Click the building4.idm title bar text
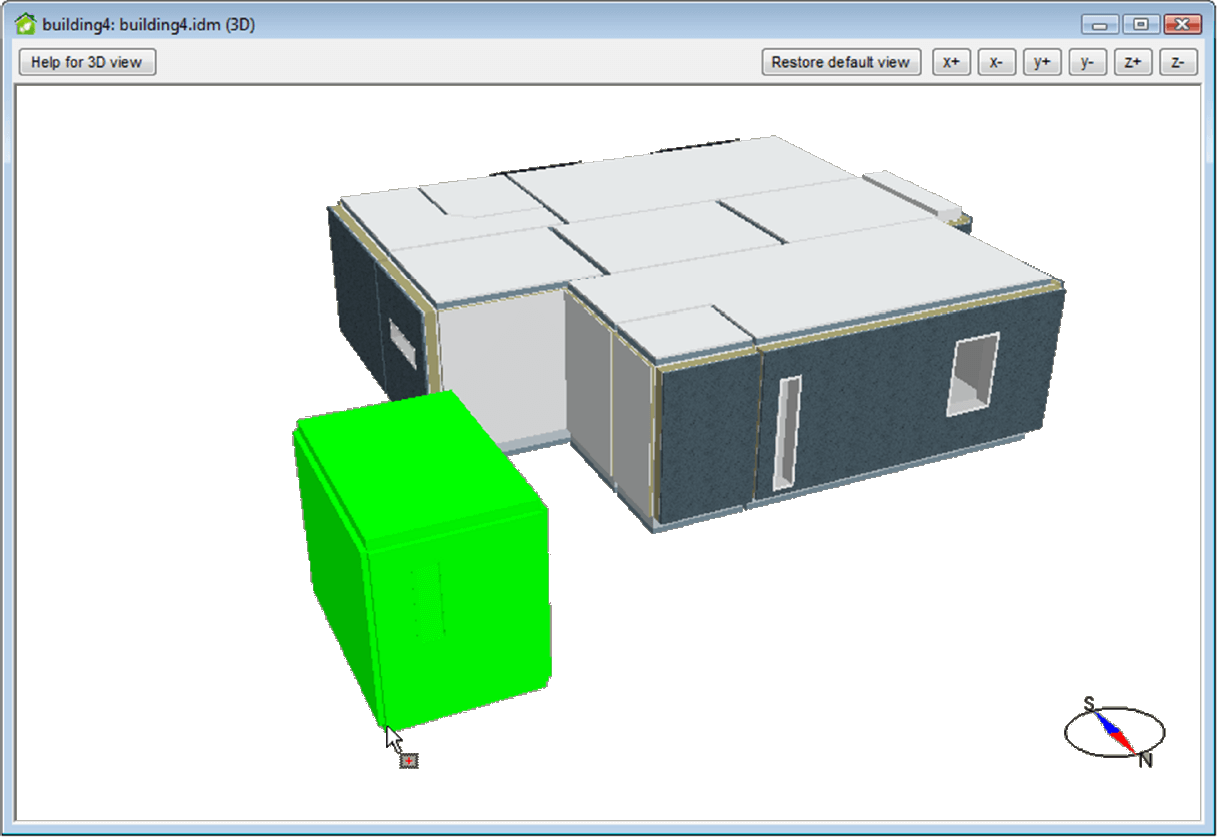 (148, 24)
